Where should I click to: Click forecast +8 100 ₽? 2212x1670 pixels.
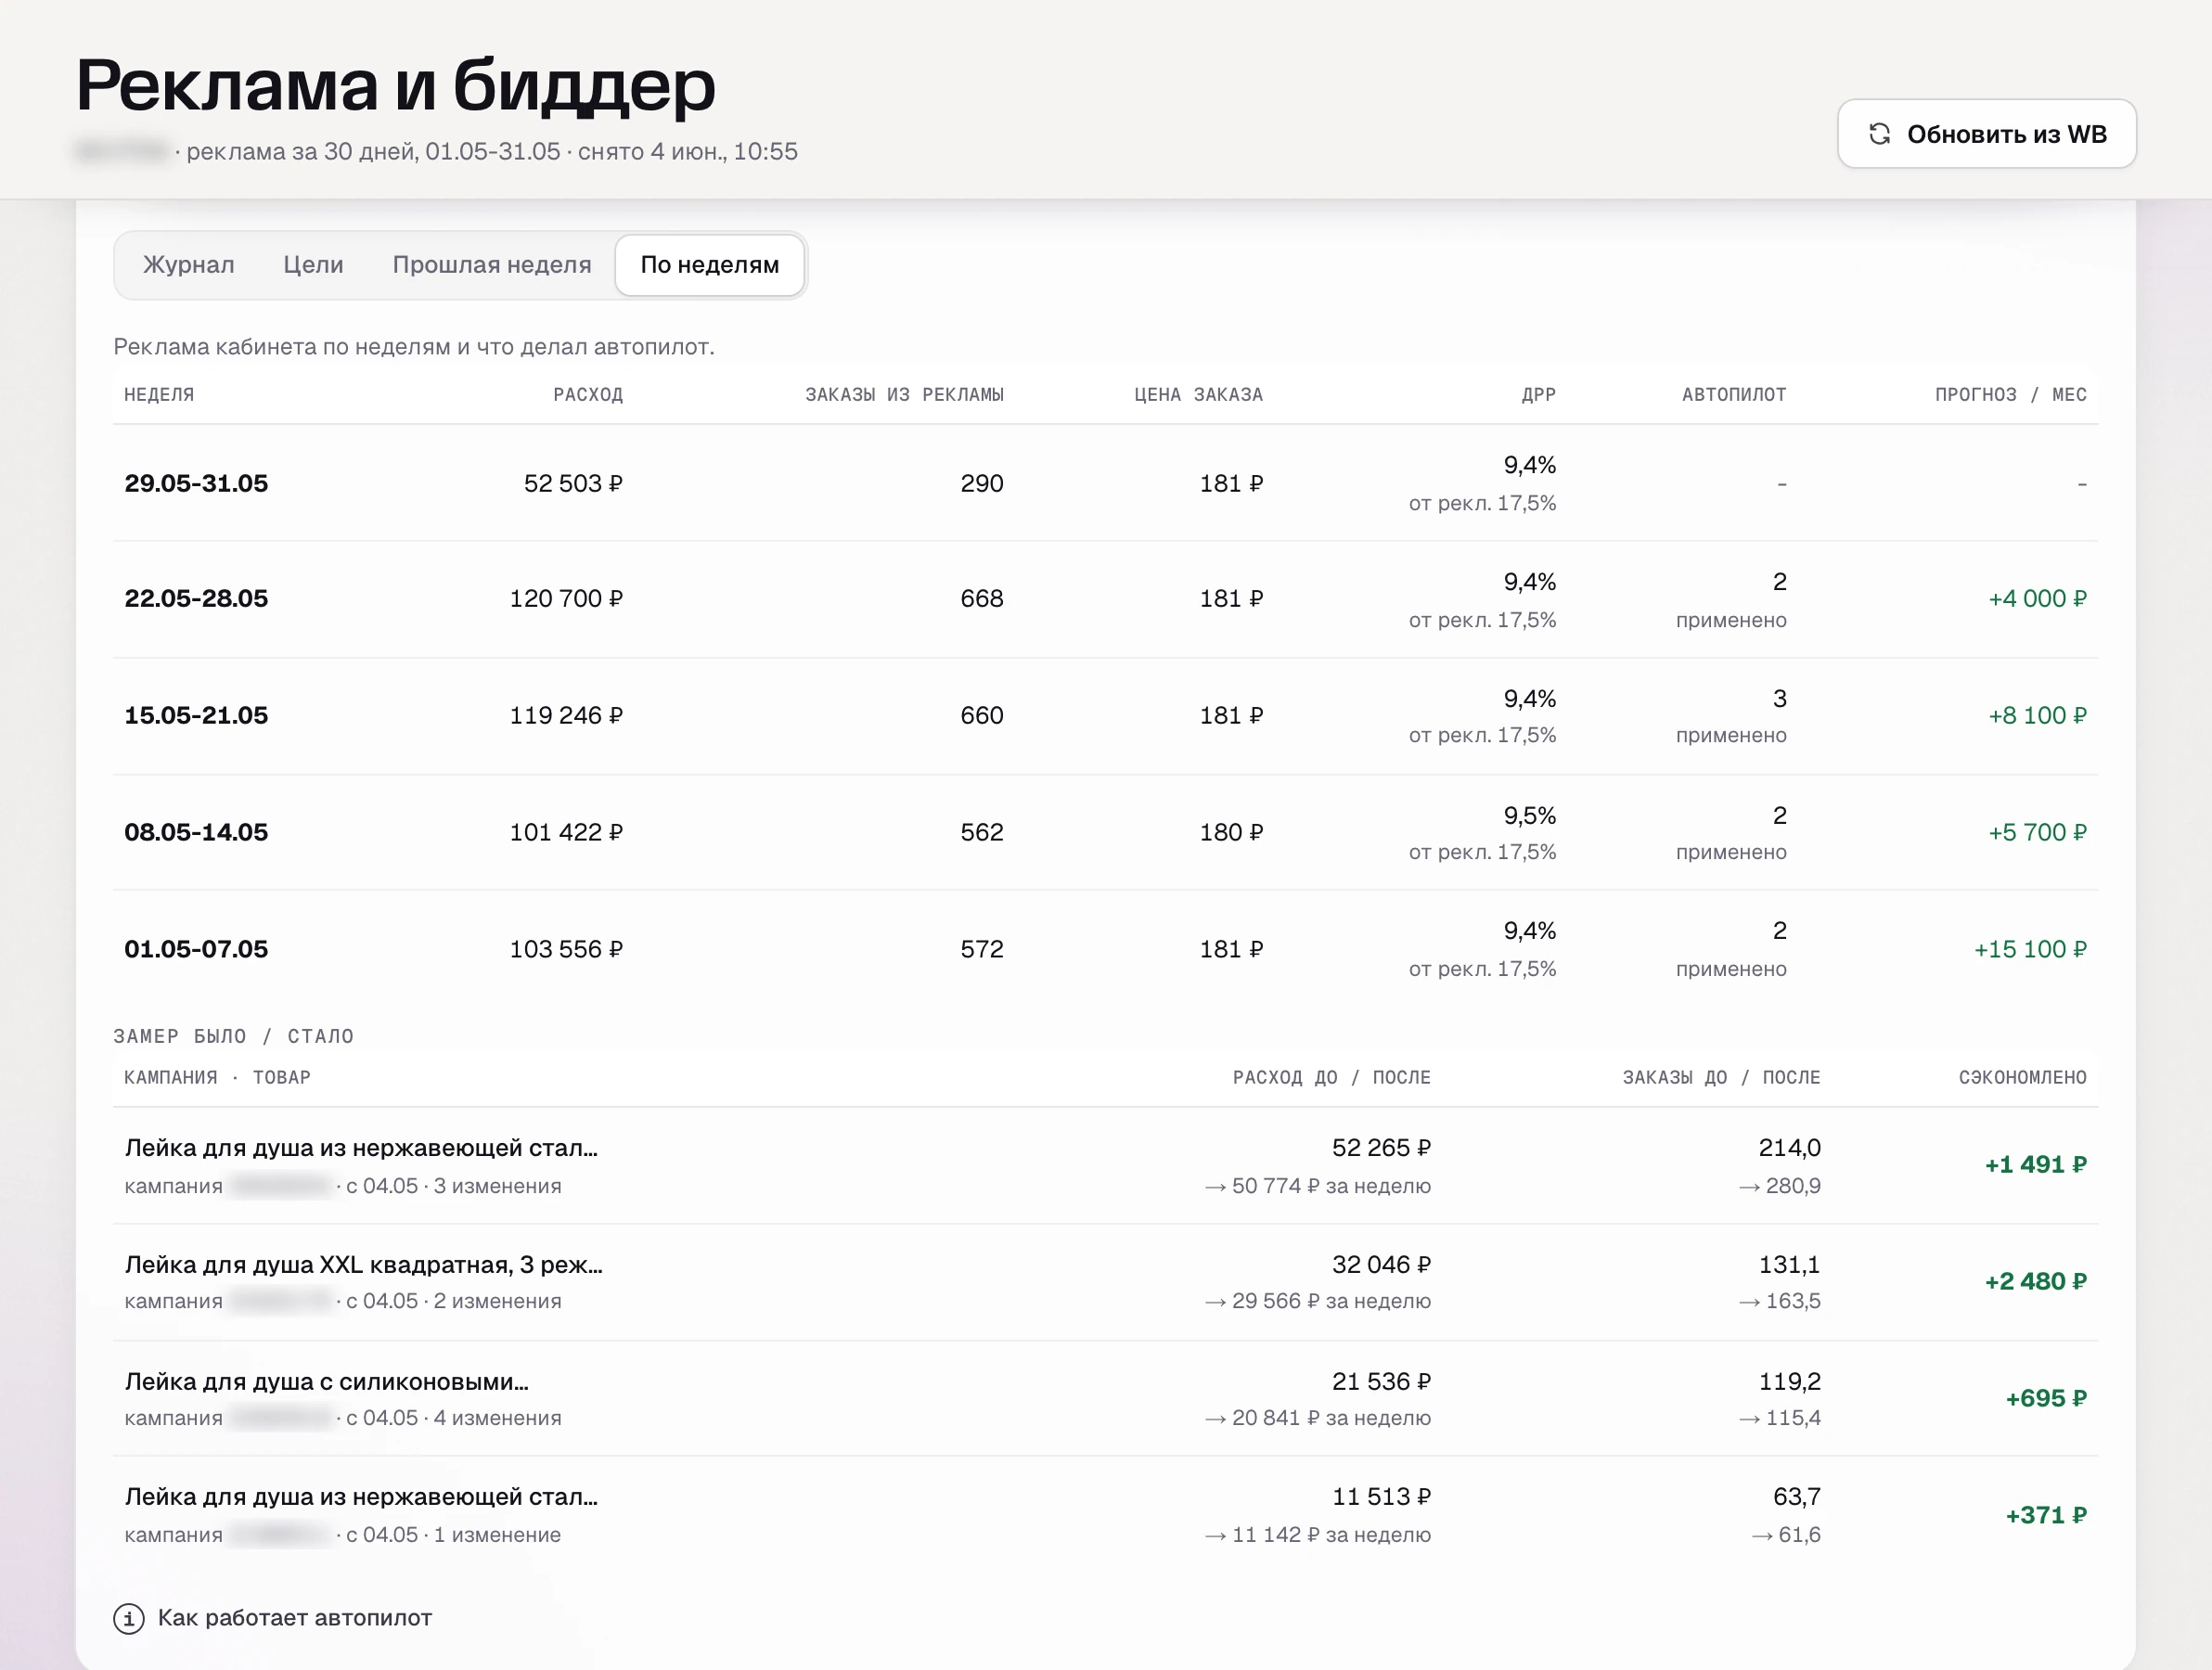click(2037, 716)
